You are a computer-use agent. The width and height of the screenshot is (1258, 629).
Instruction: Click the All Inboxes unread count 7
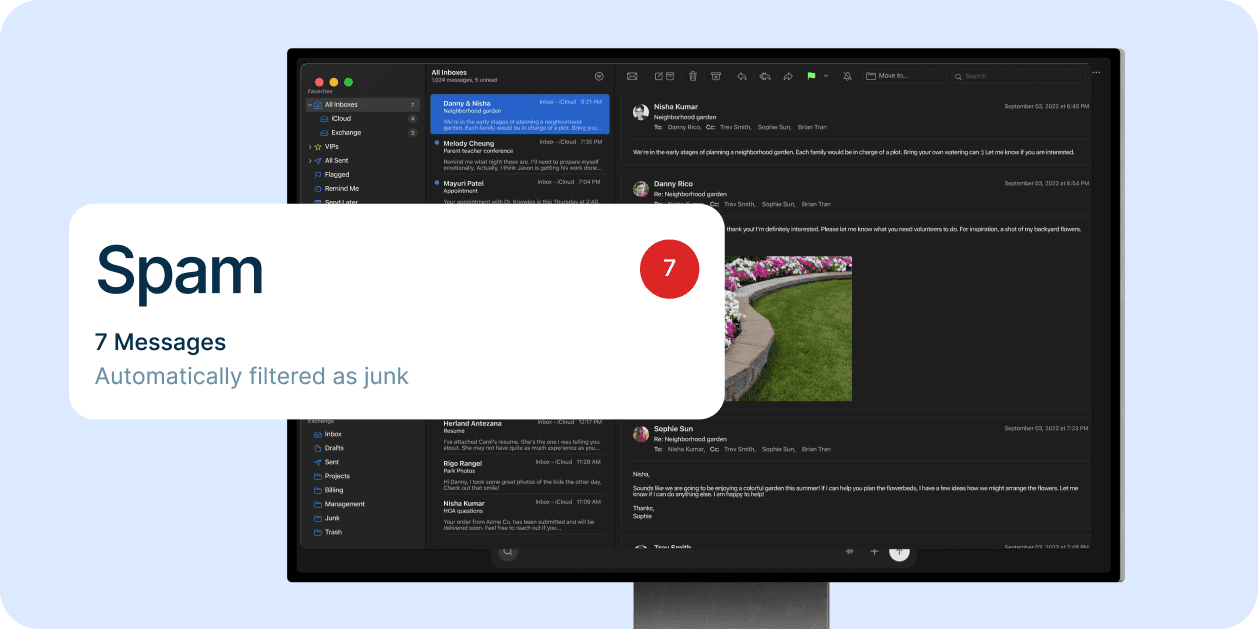[x=412, y=104]
